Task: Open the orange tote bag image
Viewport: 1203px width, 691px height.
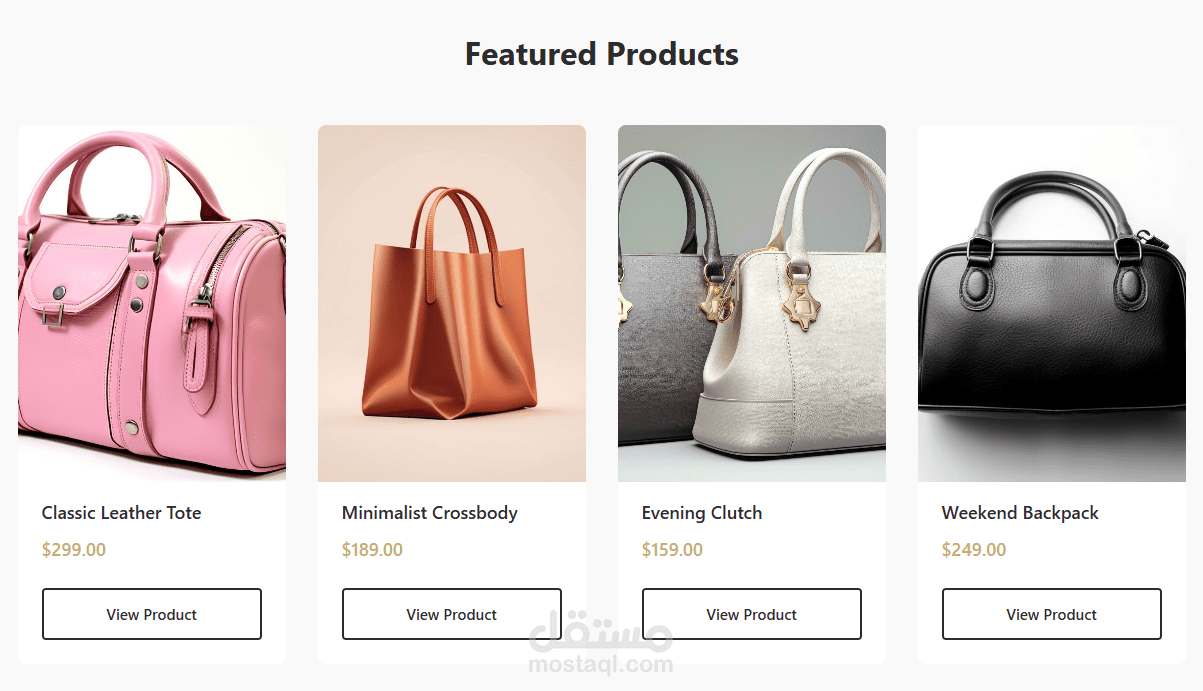Action: pos(452,303)
